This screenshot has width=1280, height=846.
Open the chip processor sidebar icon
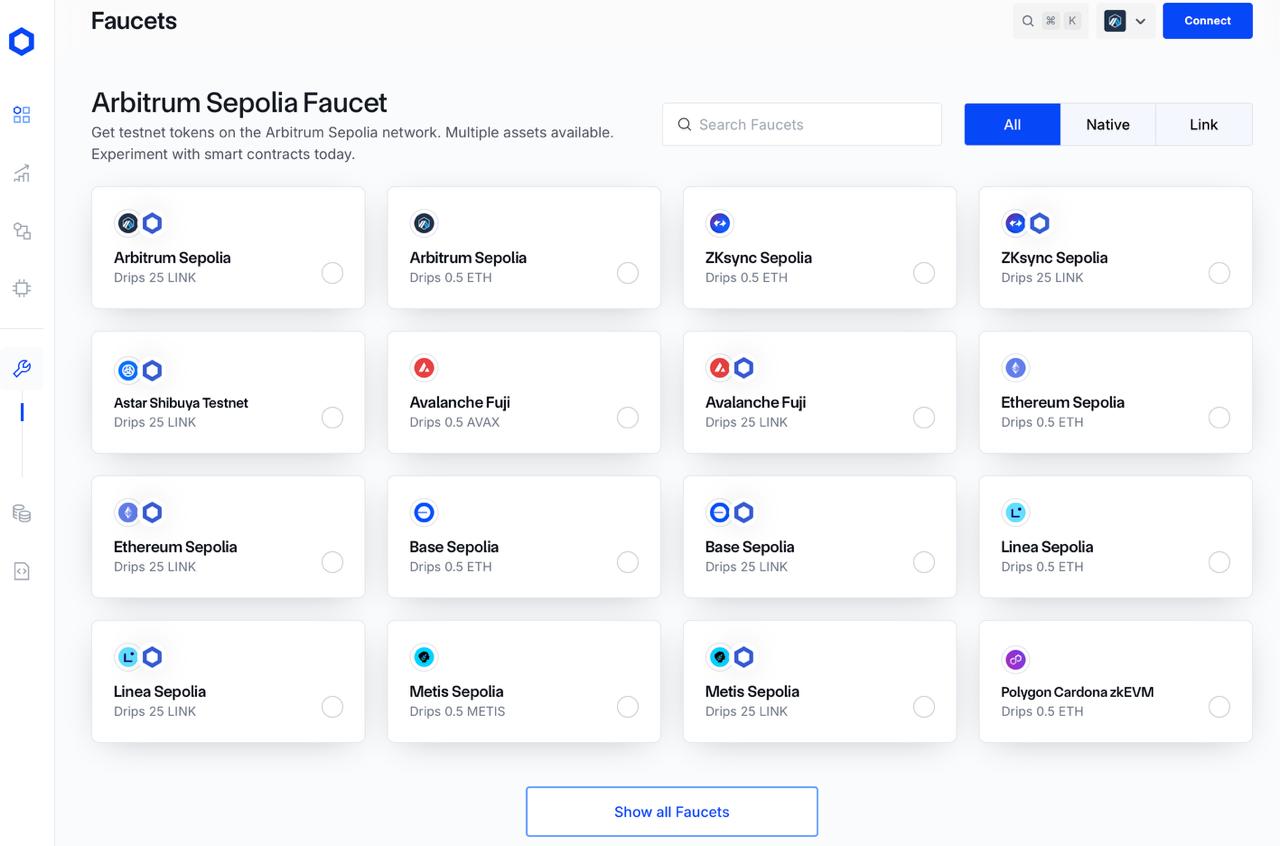coord(21,289)
